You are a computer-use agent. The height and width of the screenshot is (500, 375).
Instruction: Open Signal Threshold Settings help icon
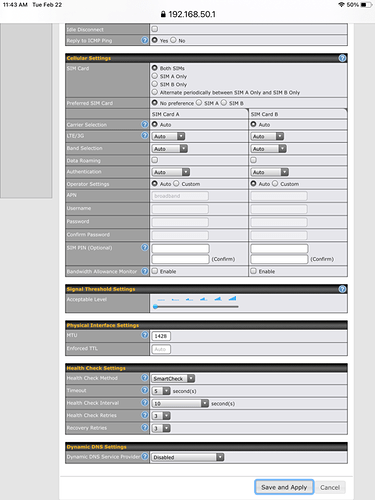point(342,289)
